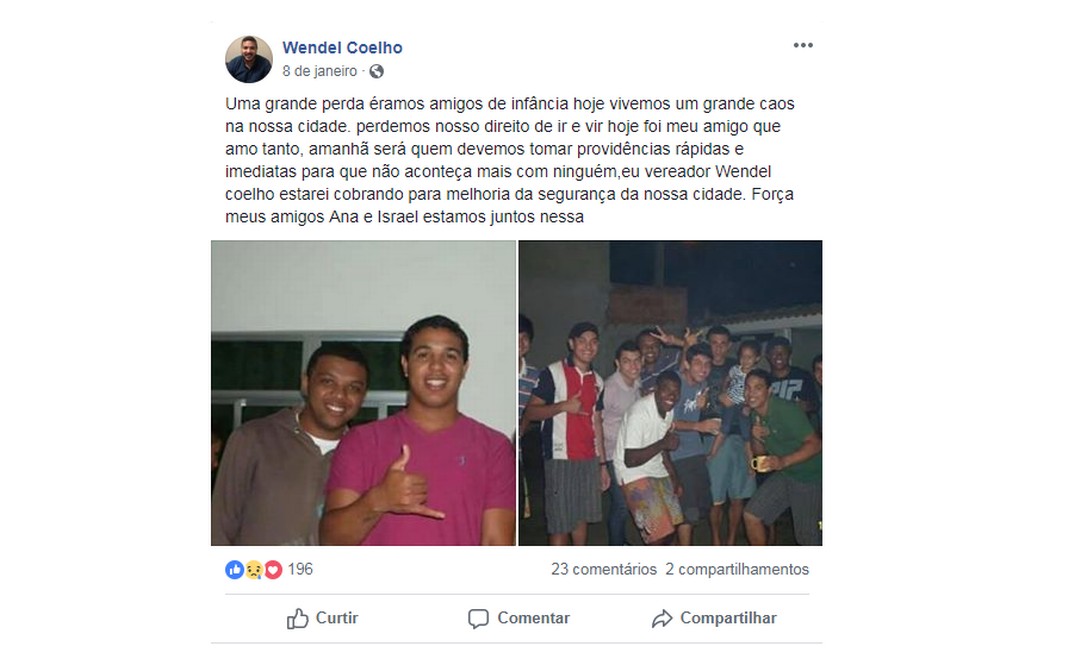Click the 8 de janeiro timestamp
This screenshot has height=652, width=1086.
point(319,71)
